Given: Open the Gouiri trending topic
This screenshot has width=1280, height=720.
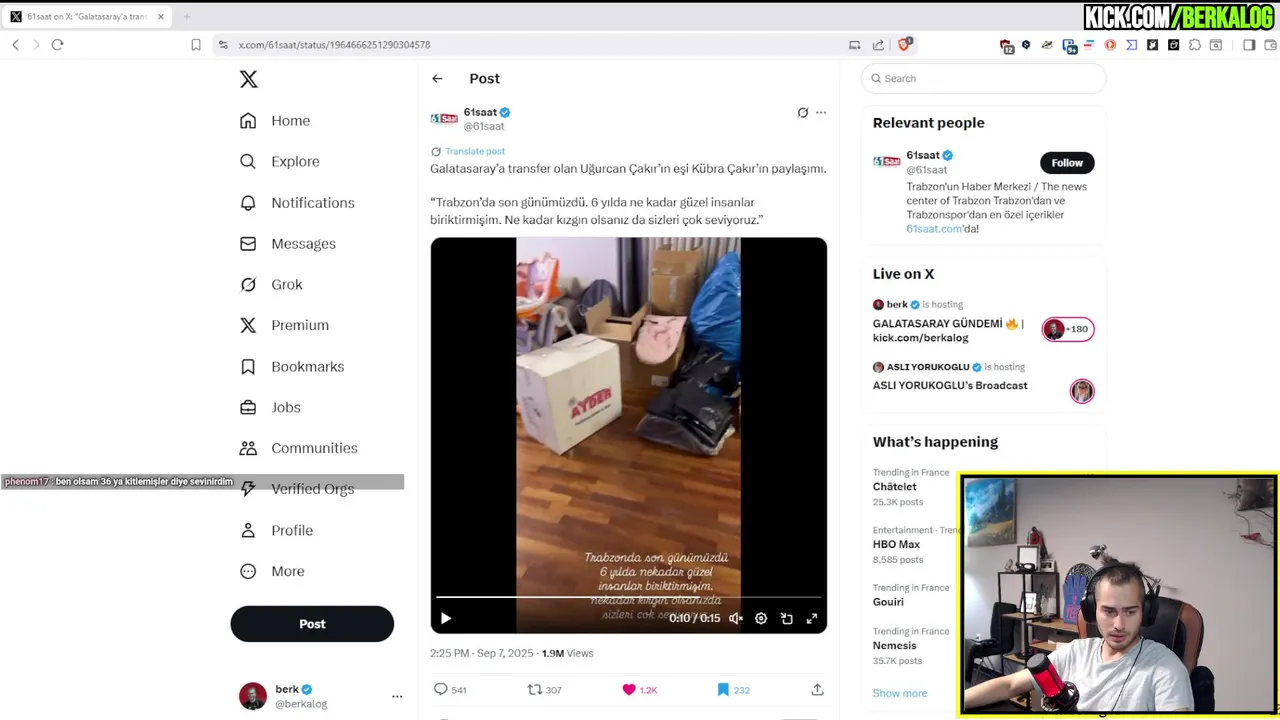Looking at the screenshot, I should click(x=888, y=602).
